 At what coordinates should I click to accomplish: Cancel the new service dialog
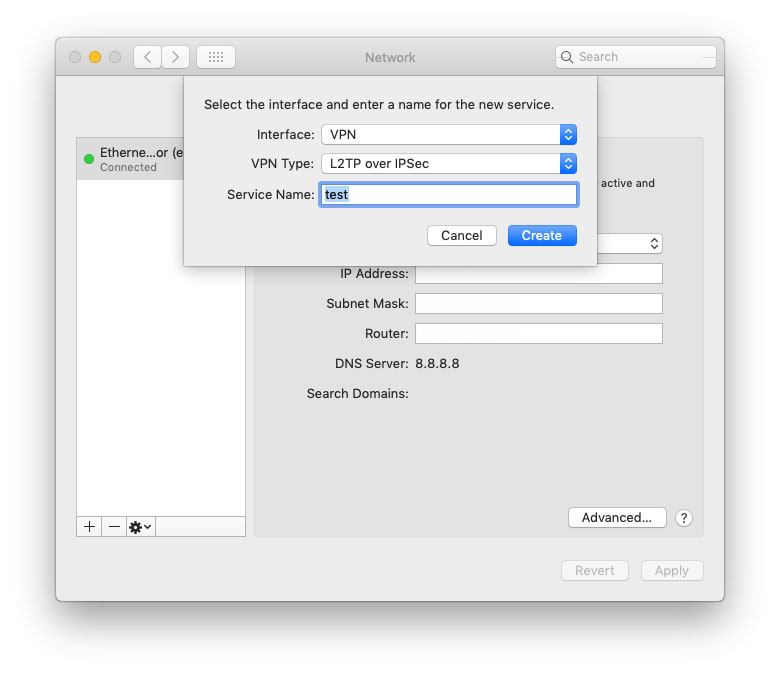(462, 235)
